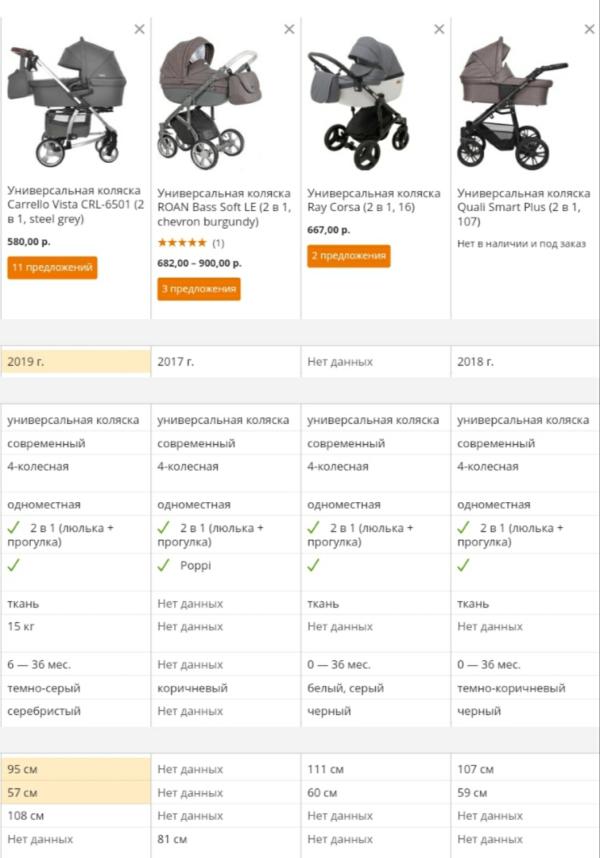Click the Carrello Vista stroller image

68,102
